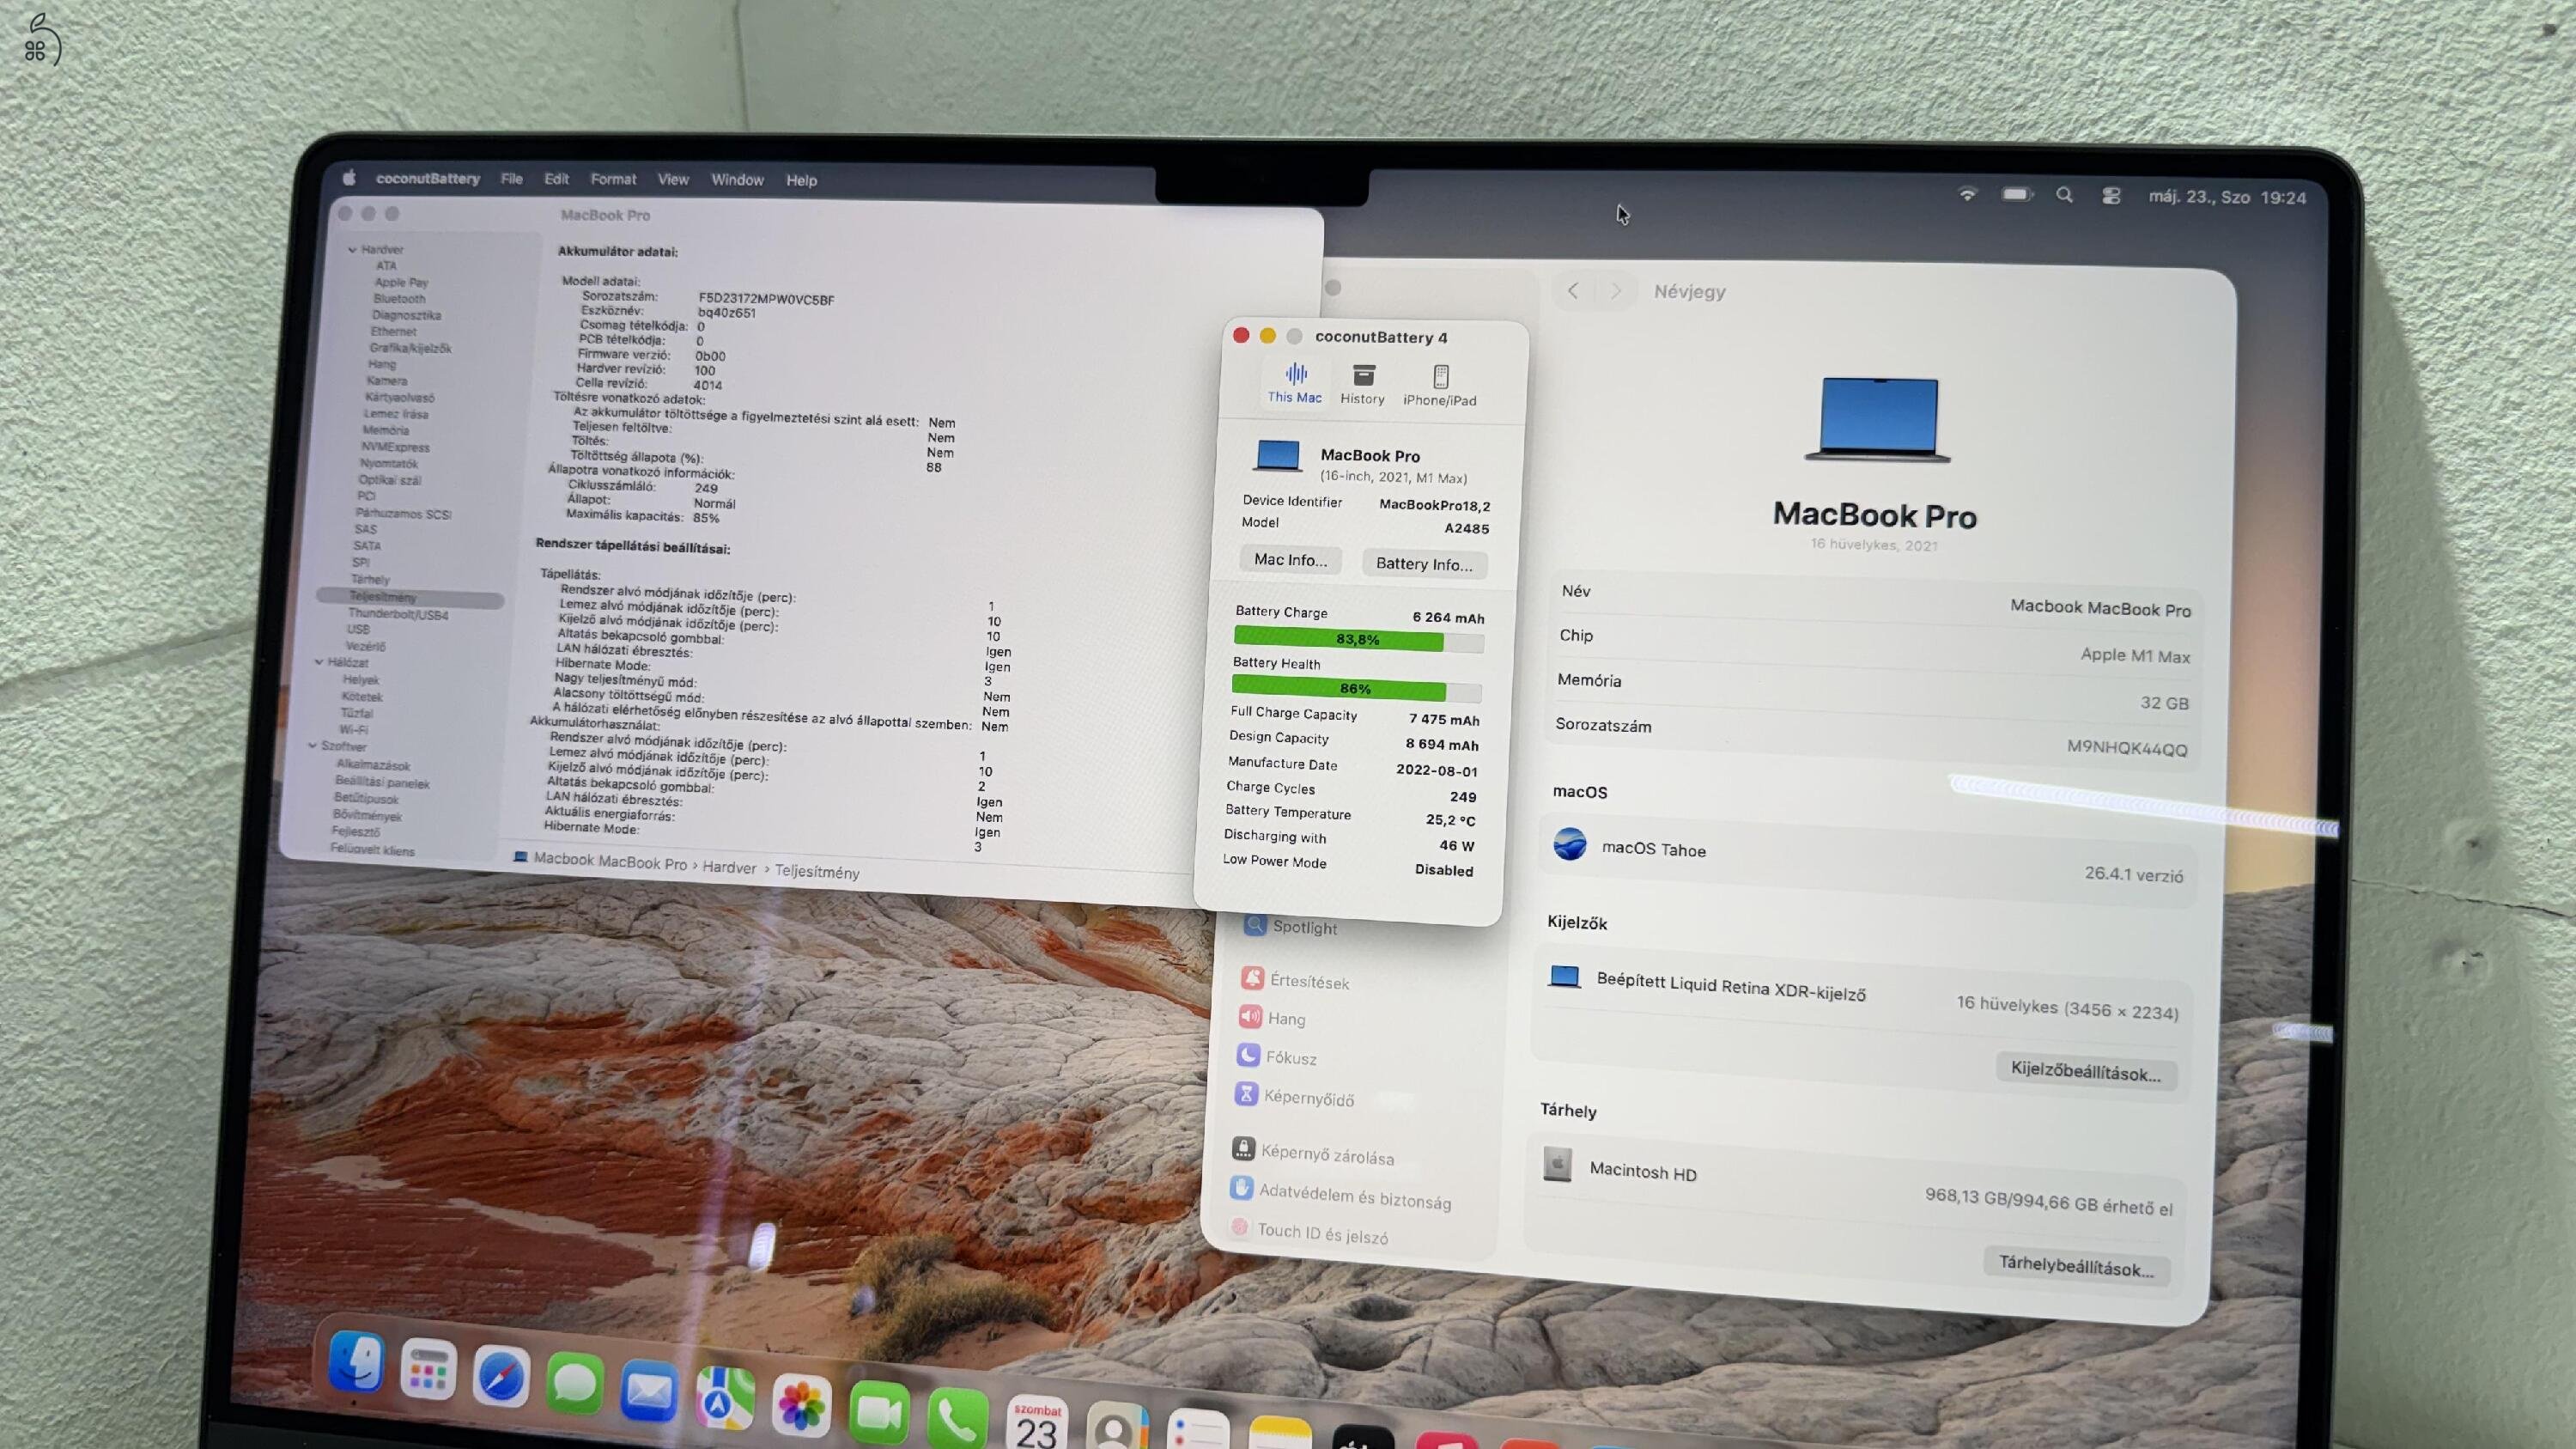
Task: Open the File menu
Action: [512, 179]
